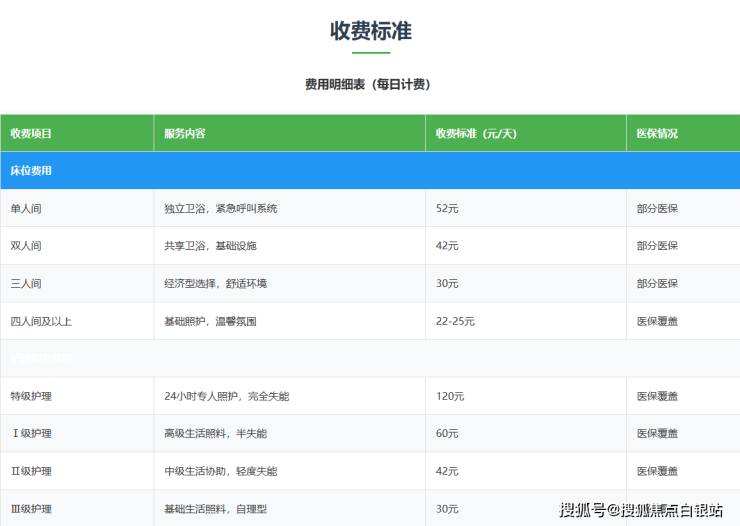Click the 120元 price cell

[450, 397]
